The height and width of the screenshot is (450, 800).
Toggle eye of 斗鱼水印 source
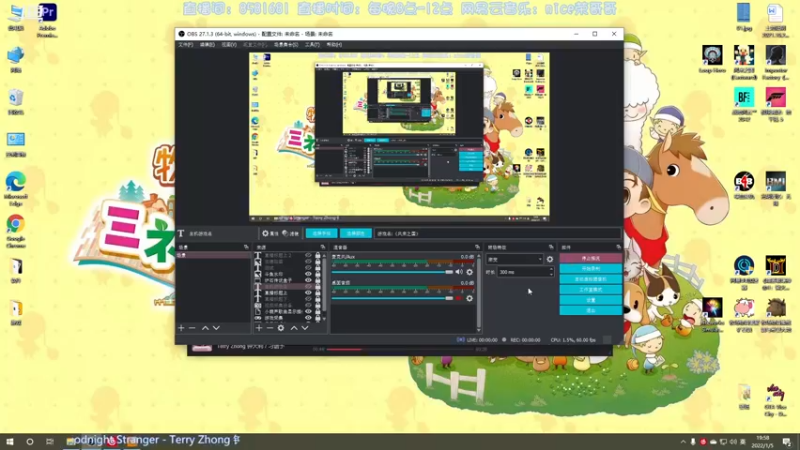point(308,274)
